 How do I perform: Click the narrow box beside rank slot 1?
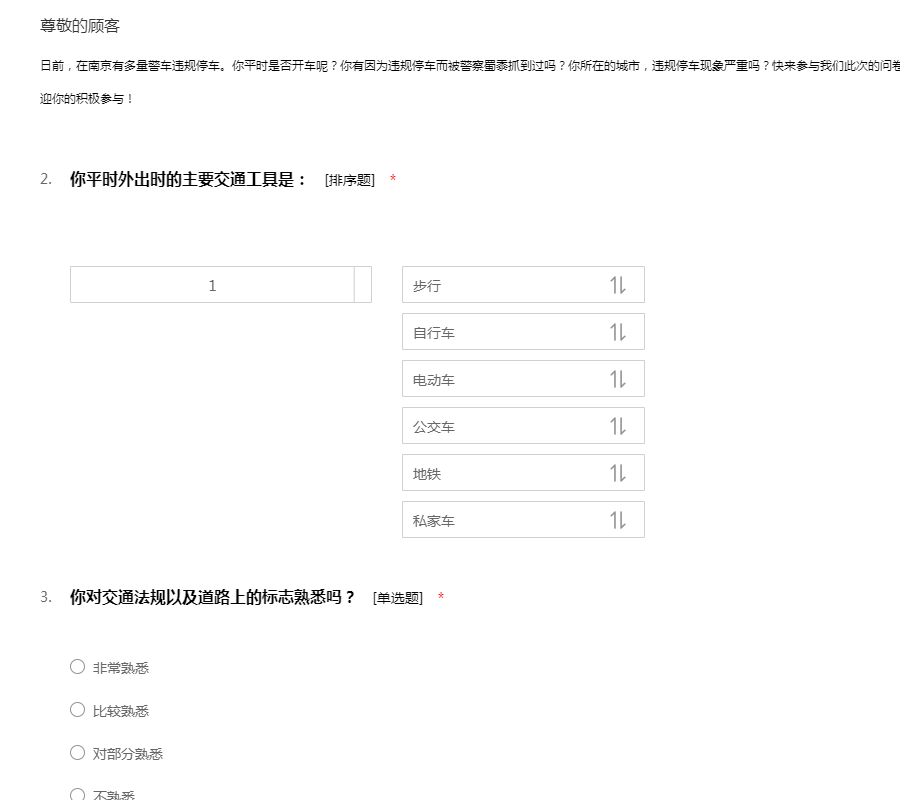363,285
